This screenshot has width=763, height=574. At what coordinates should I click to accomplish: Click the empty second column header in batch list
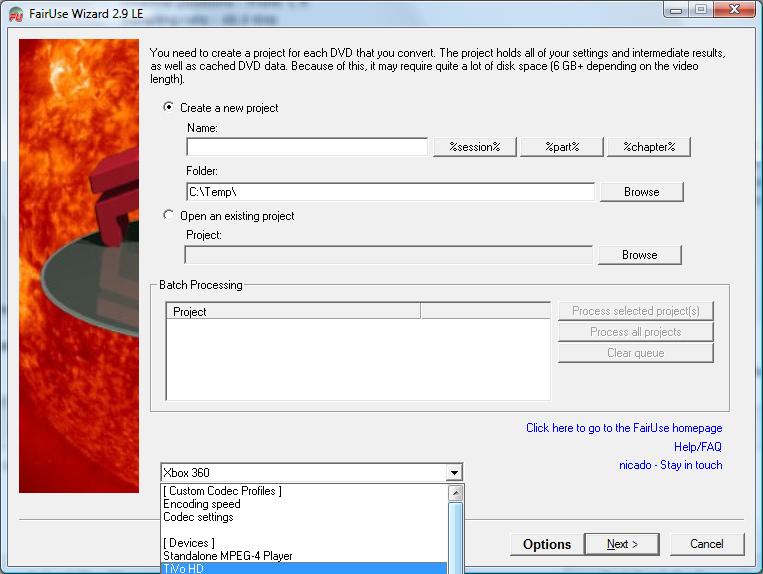(x=485, y=311)
